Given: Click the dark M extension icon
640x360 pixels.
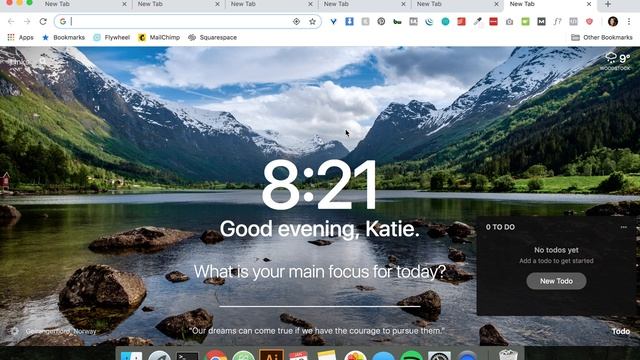Looking at the screenshot, I should tap(541, 22).
